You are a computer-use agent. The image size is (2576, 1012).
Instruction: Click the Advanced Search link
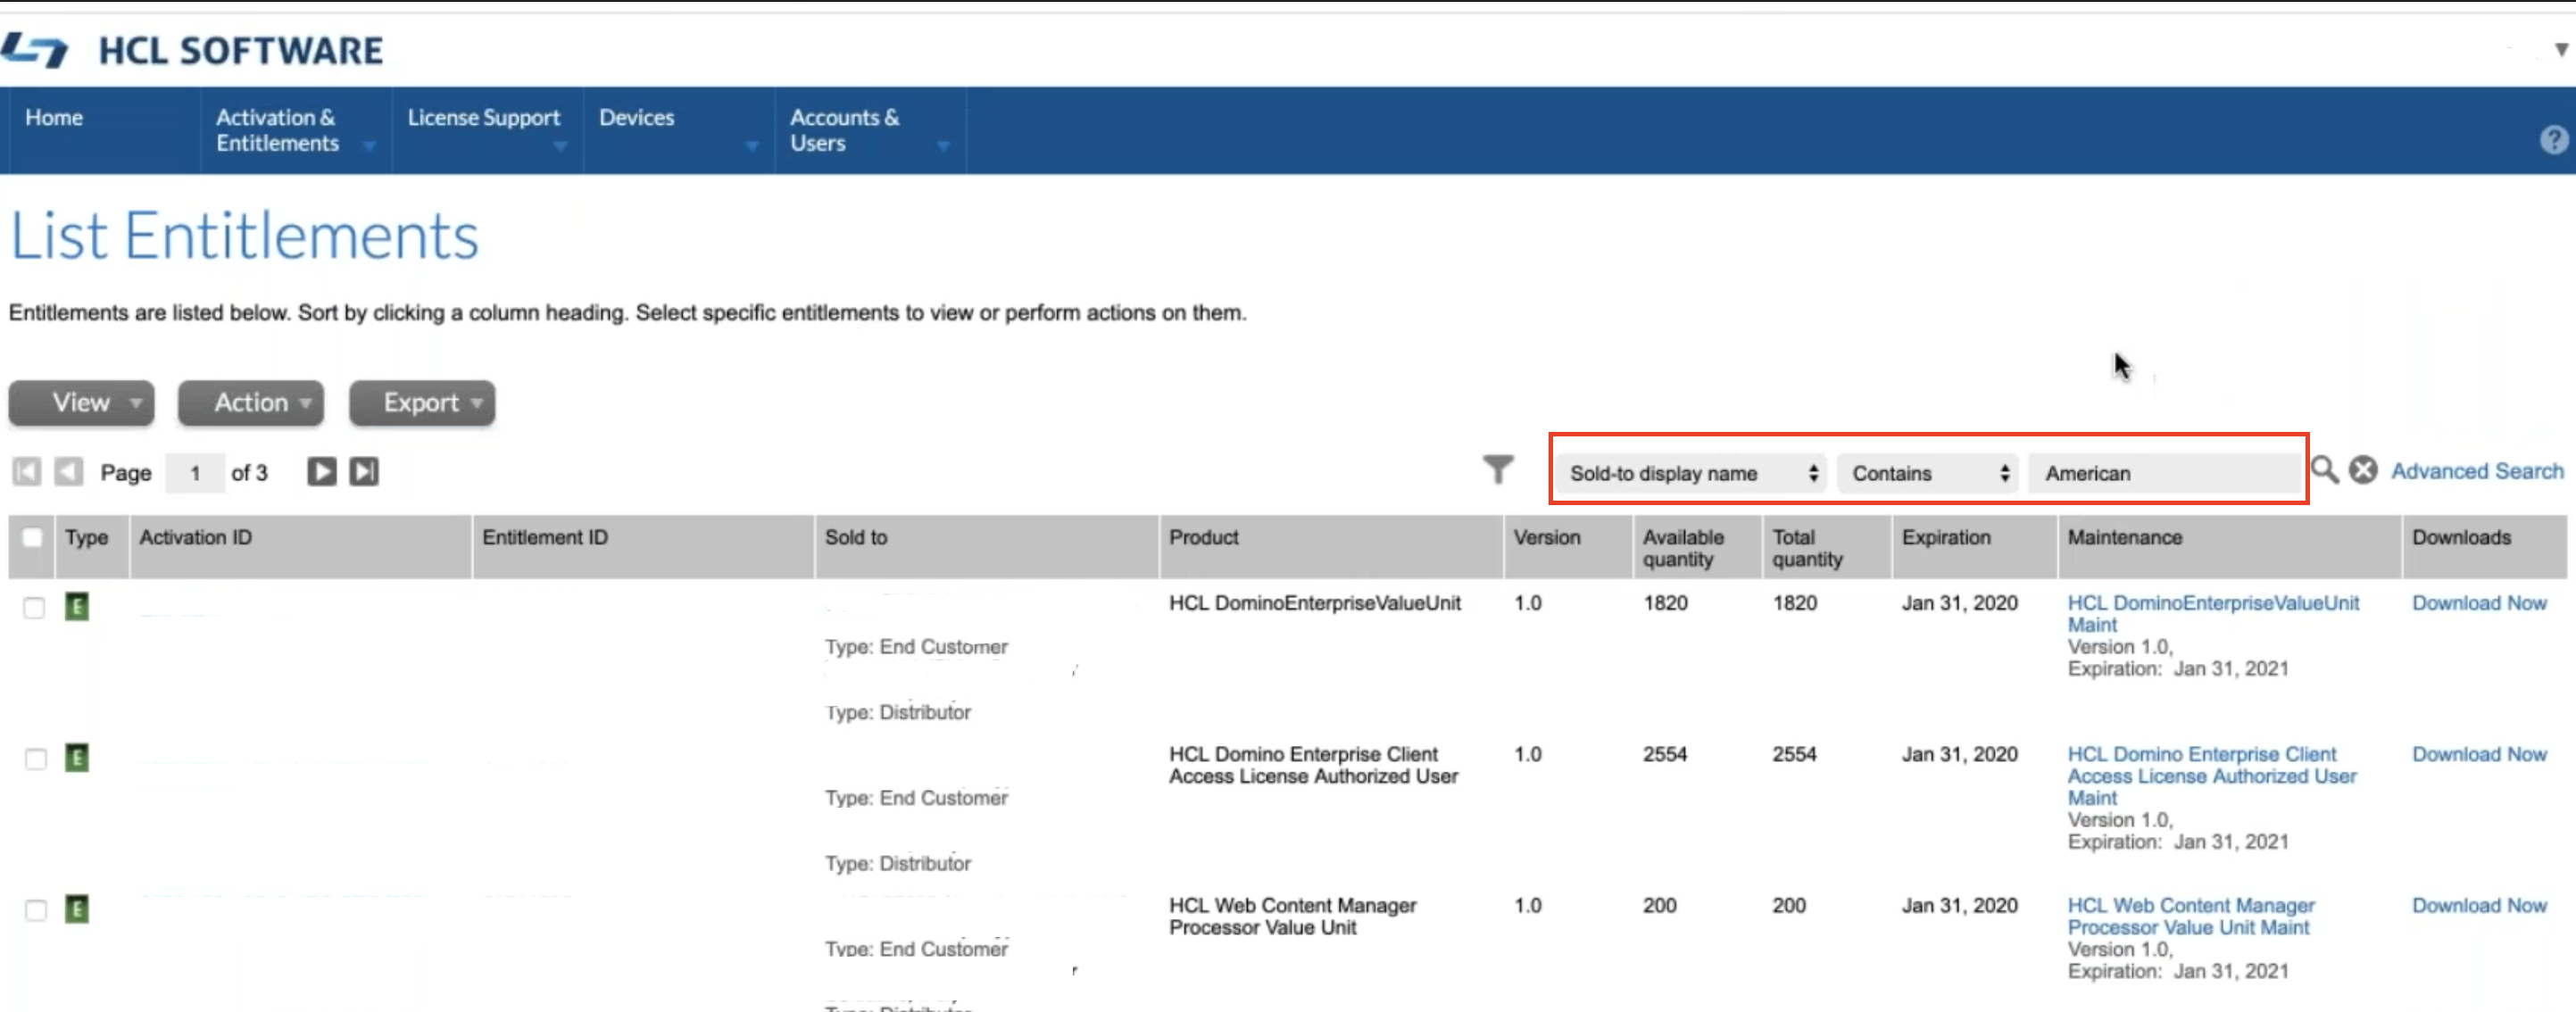[2476, 471]
